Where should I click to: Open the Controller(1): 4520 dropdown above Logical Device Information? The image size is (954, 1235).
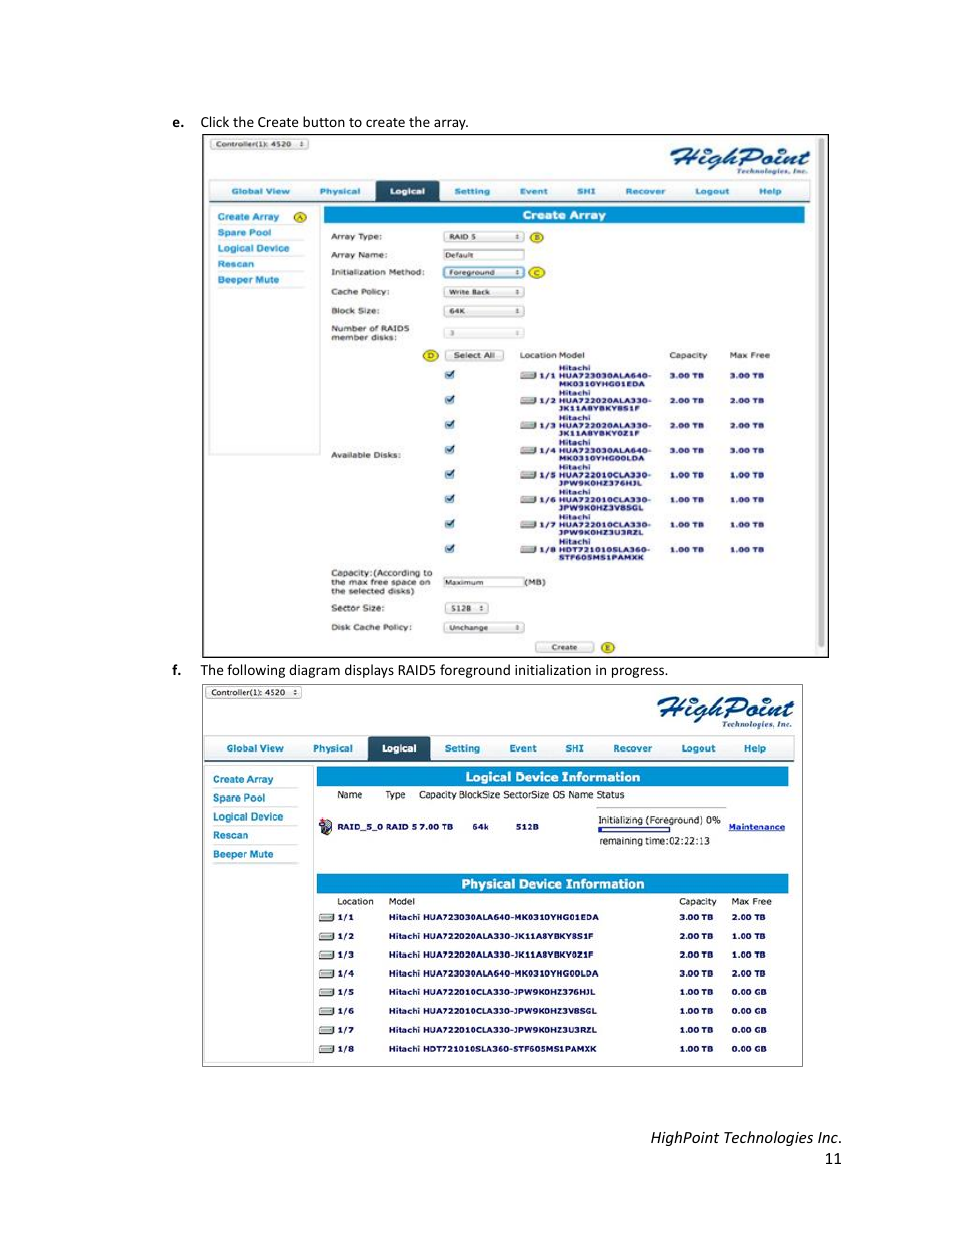coord(254,692)
